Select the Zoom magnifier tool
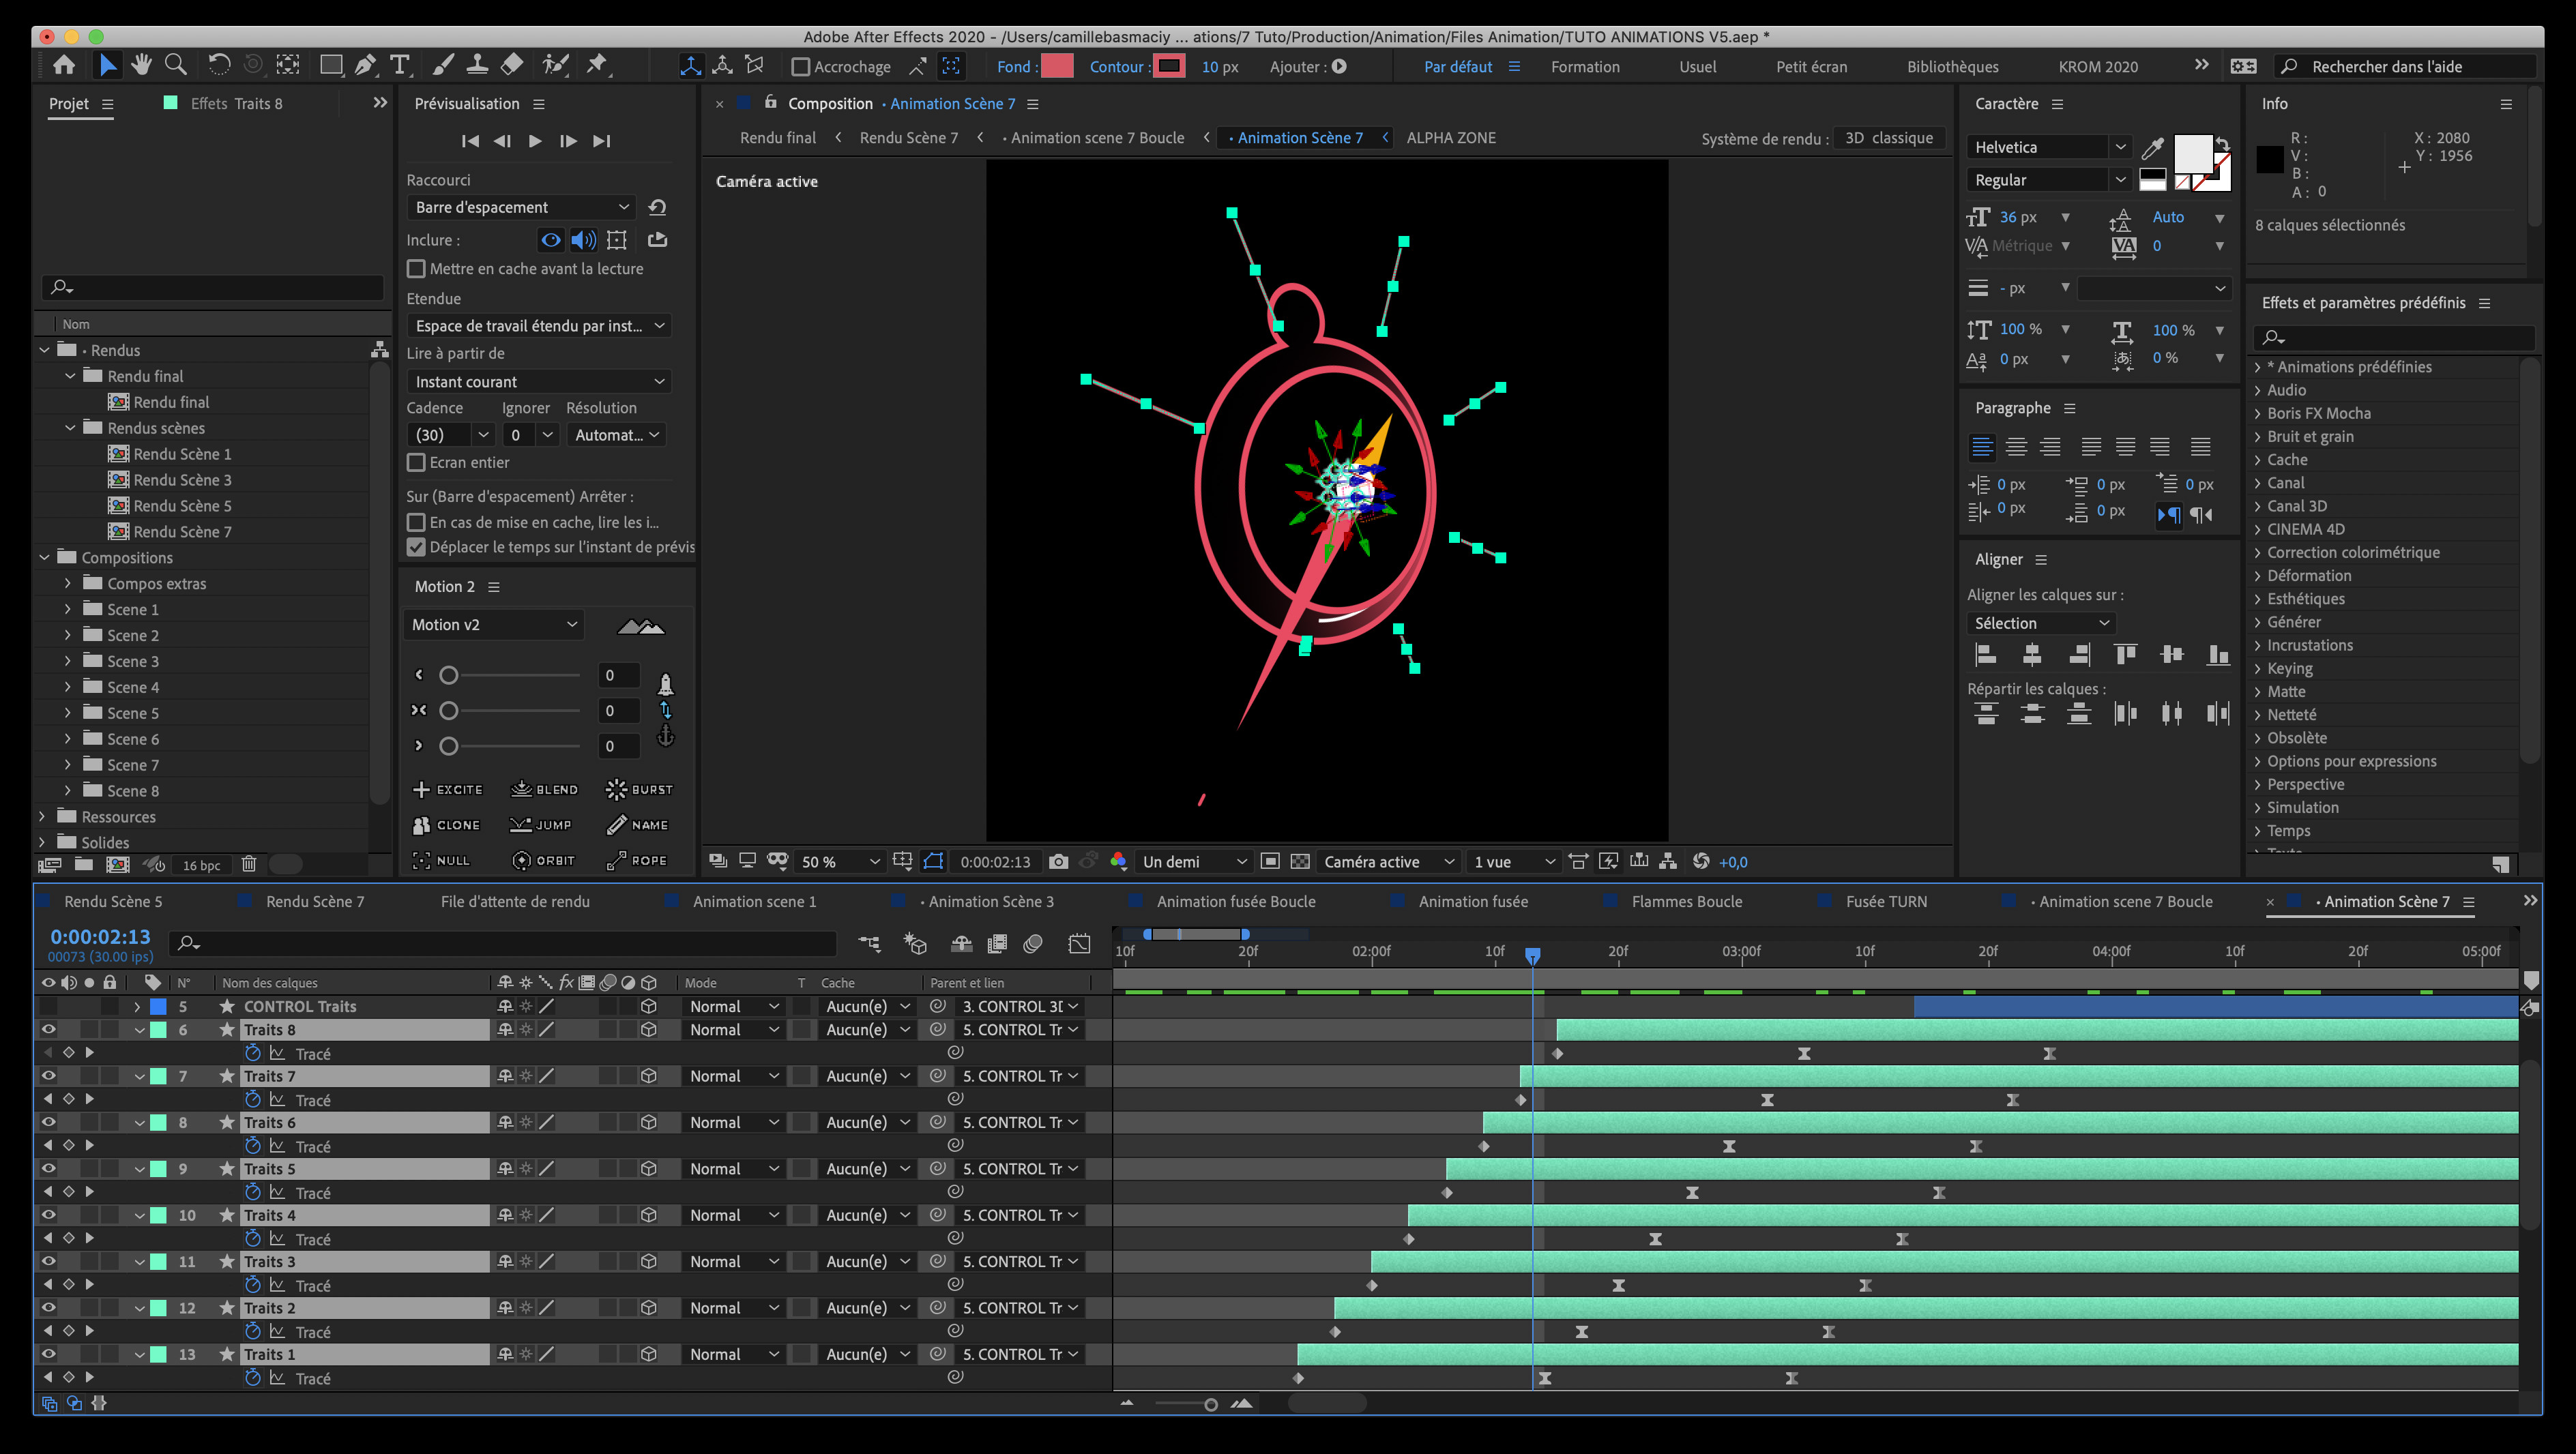The image size is (2576, 1454). coord(176,66)
